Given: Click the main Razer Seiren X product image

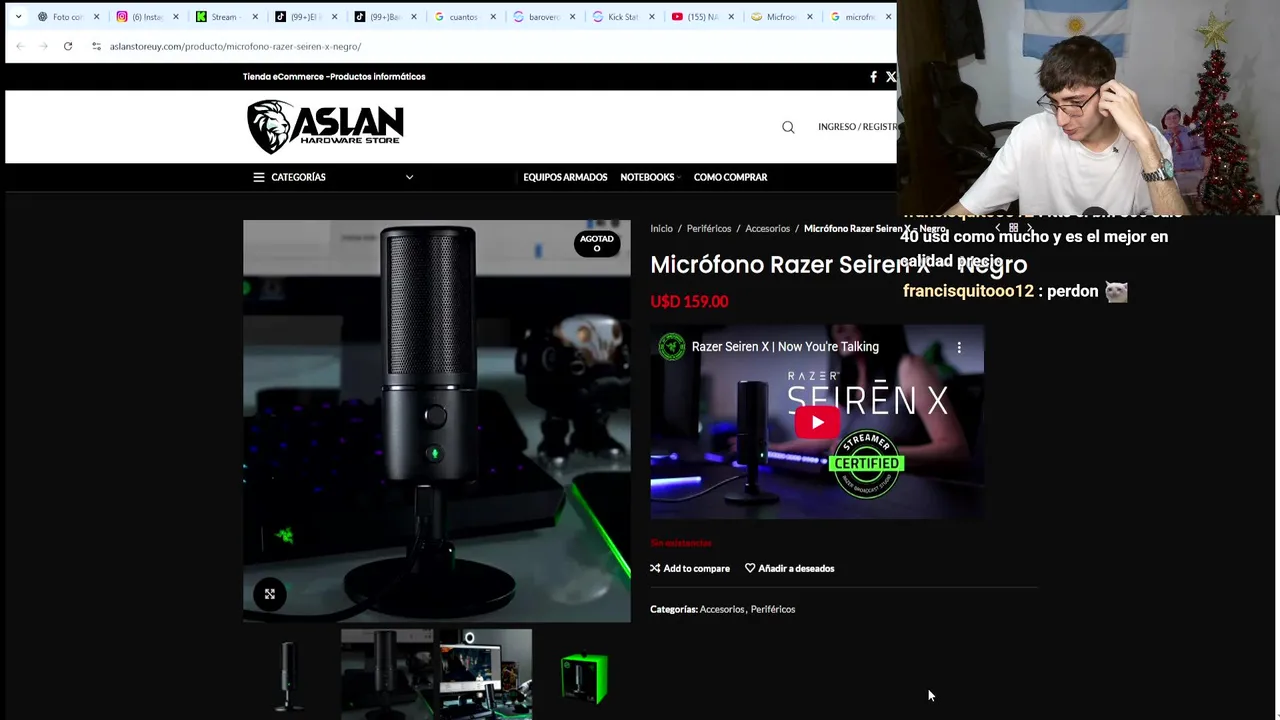Looking at the screenshot, I should tap(437, 421).
